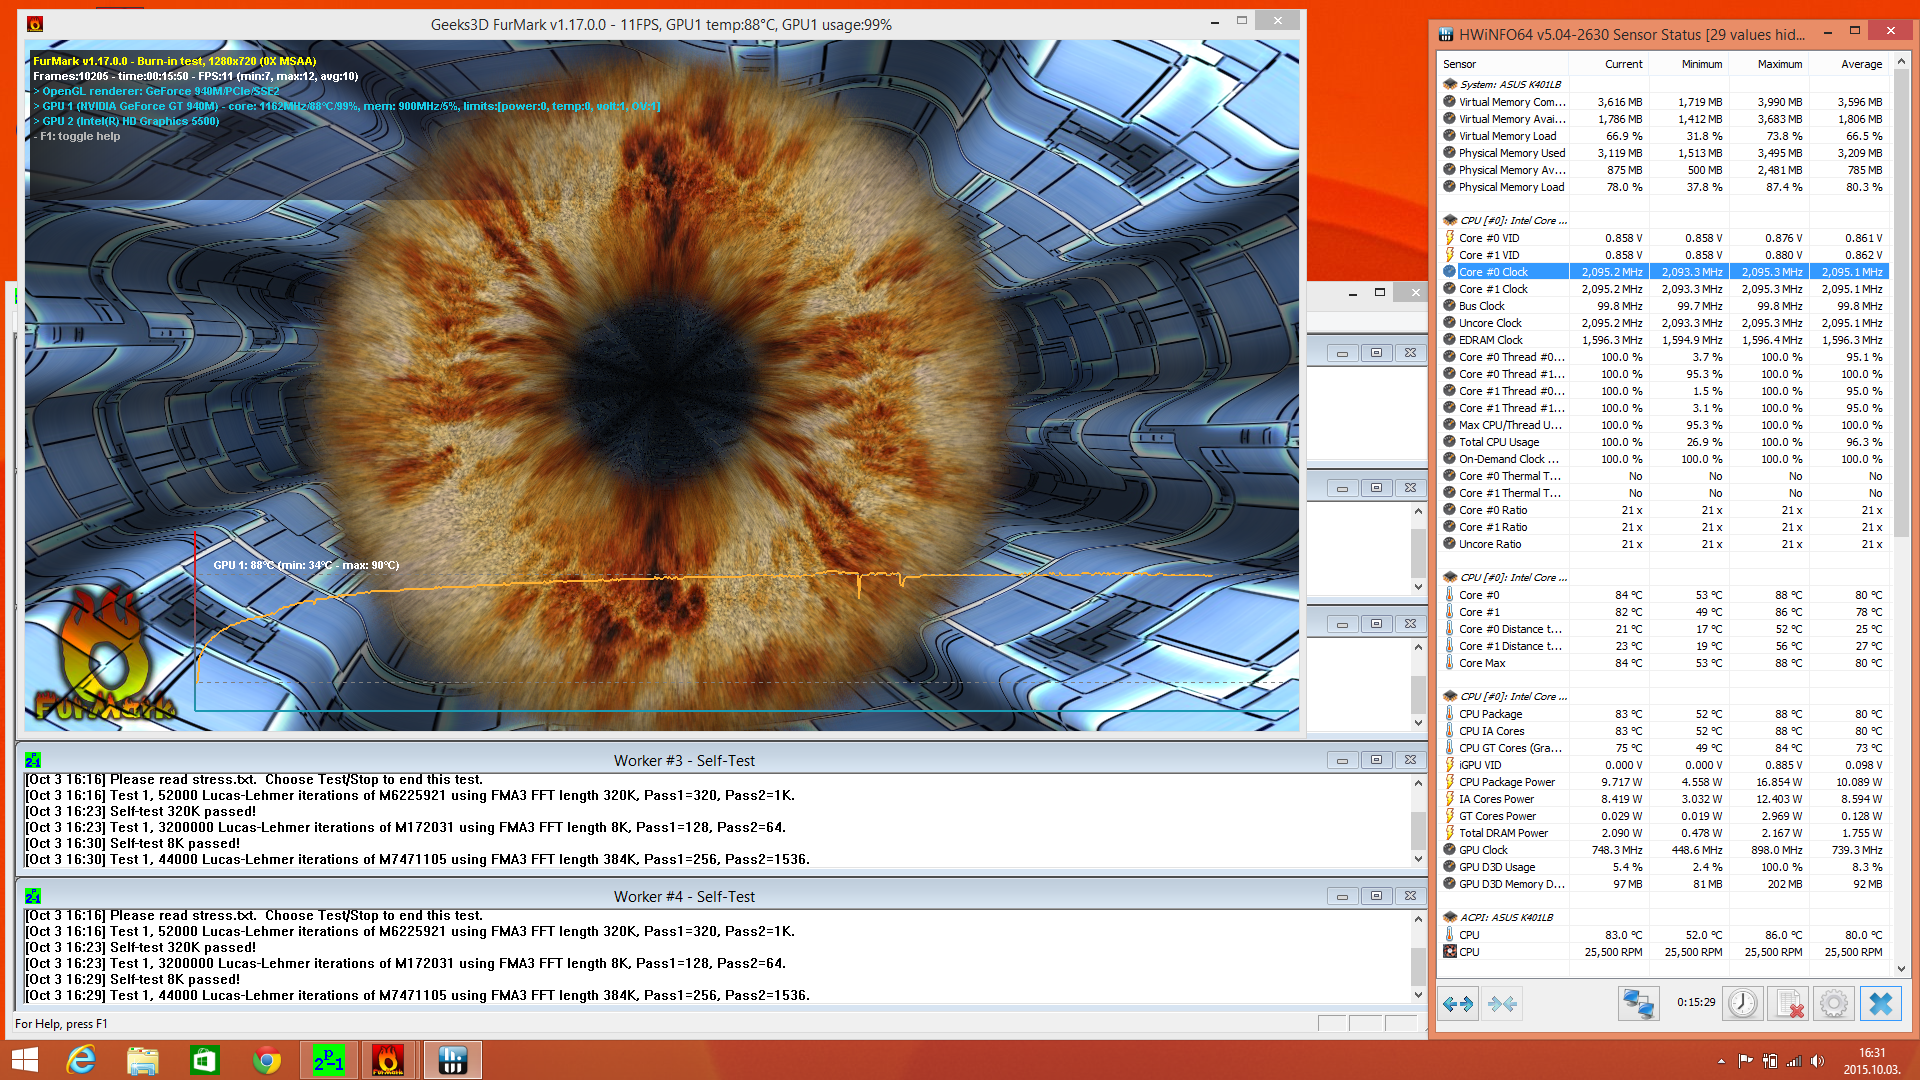The height and width of the screenshot is (1080, 1920).
Task: Select the iGPU VID sensor row
Action: click(x=1664, y=765)
